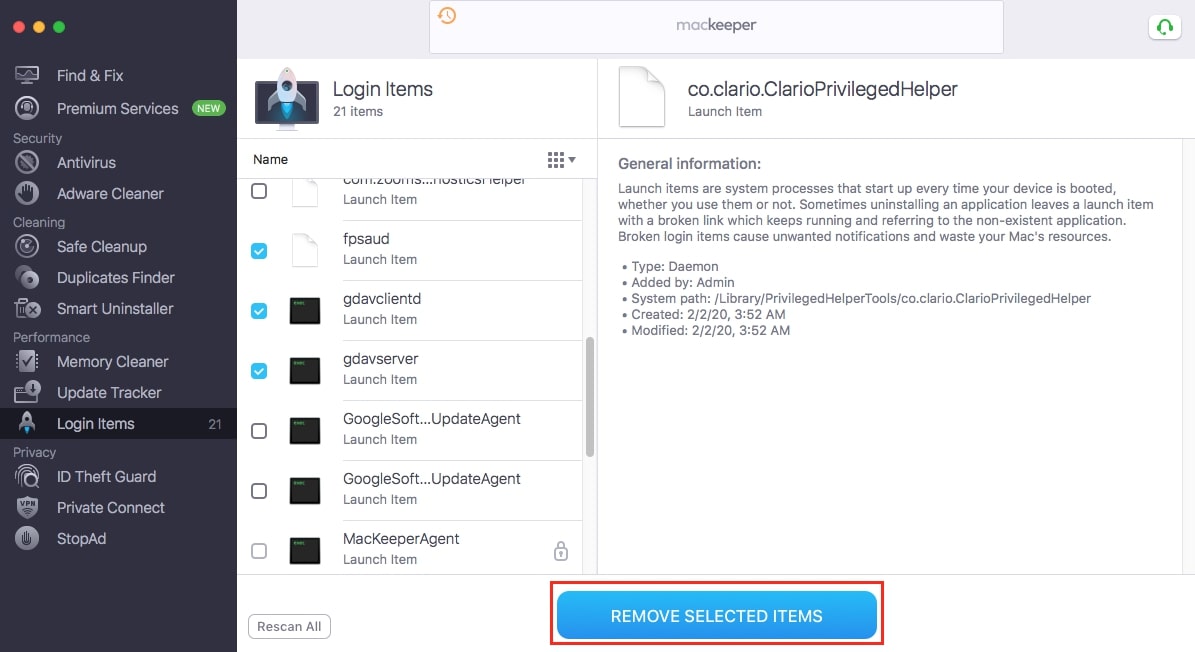Click the MacKeeperAgent terminal icon
Viewport: 1195px width, 652px height.
click(x=305, y=551)
